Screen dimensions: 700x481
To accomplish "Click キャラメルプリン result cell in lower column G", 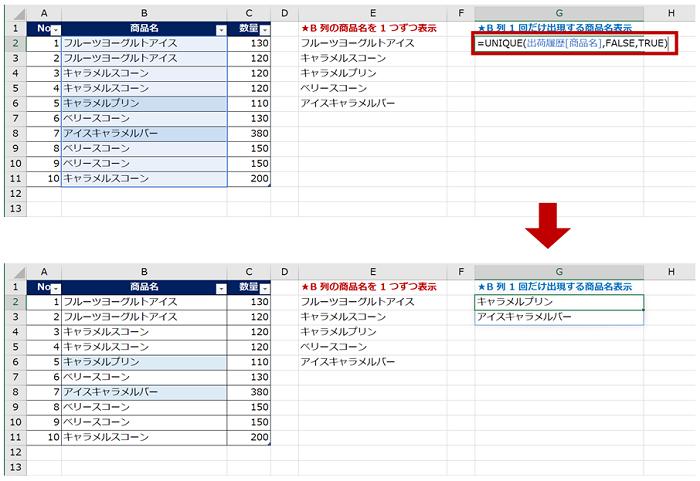I will coord(559,302).
